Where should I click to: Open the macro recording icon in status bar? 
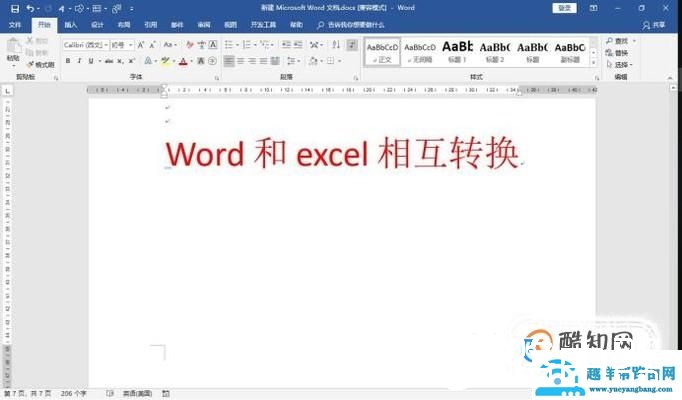point(166,393)
